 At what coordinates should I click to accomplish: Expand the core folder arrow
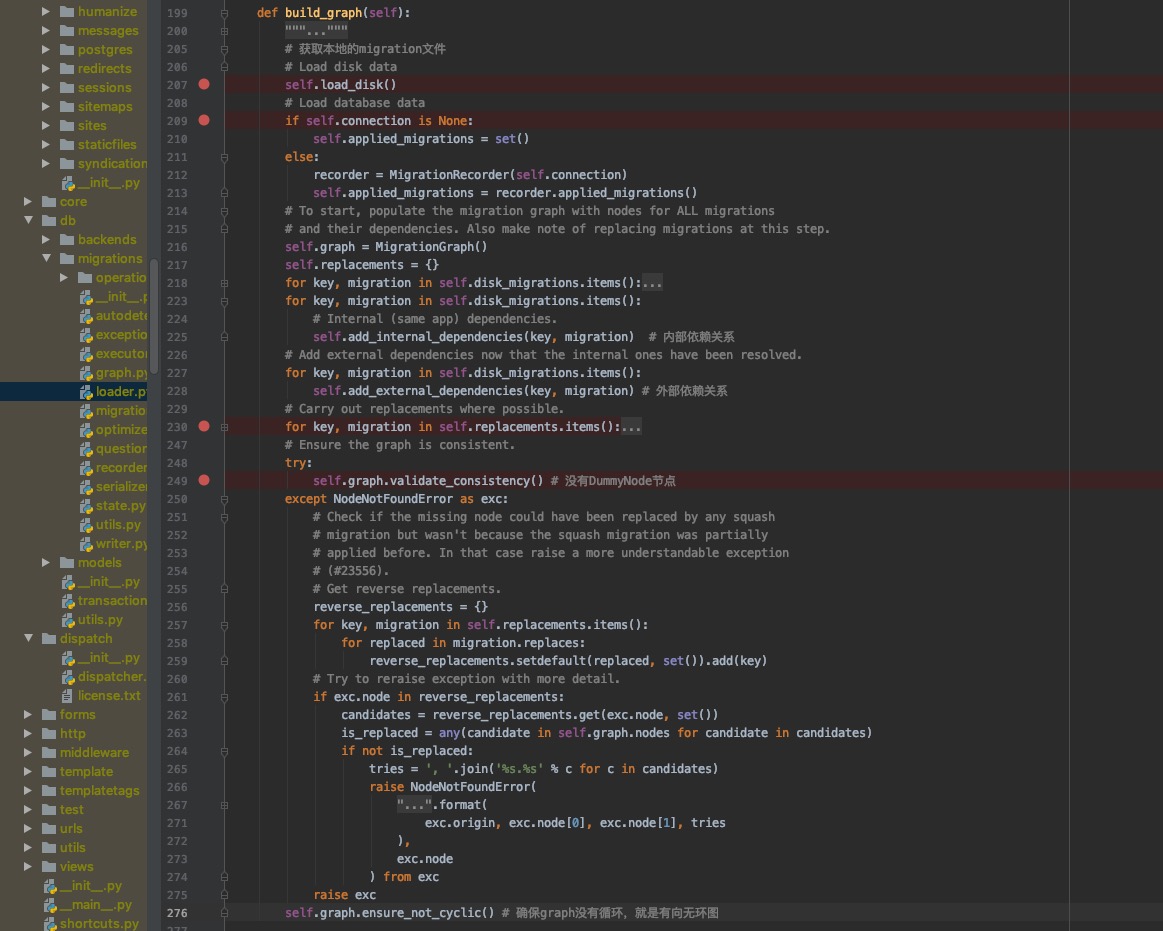[x=28, y=202]
